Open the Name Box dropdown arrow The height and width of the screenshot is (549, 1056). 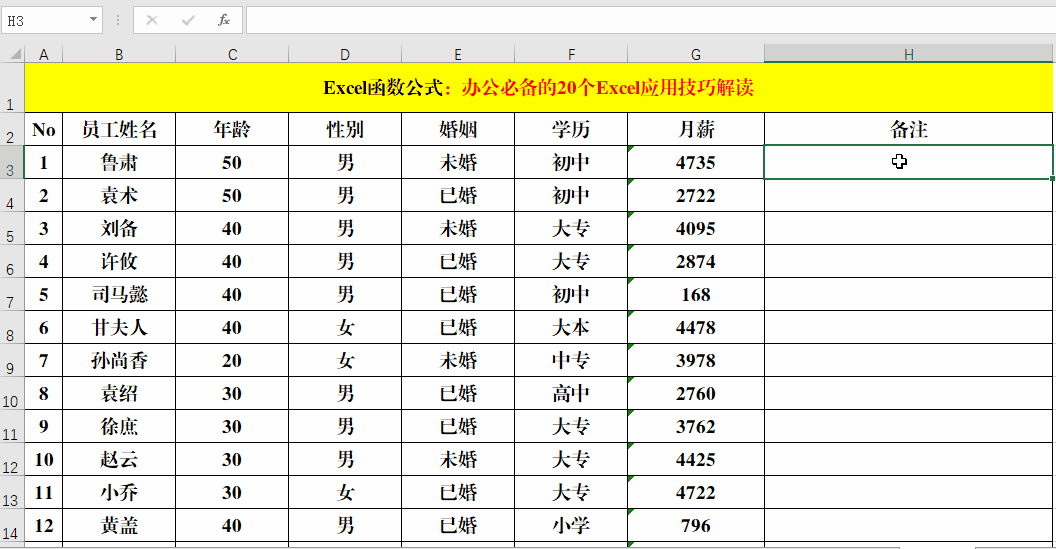[93, 20]
